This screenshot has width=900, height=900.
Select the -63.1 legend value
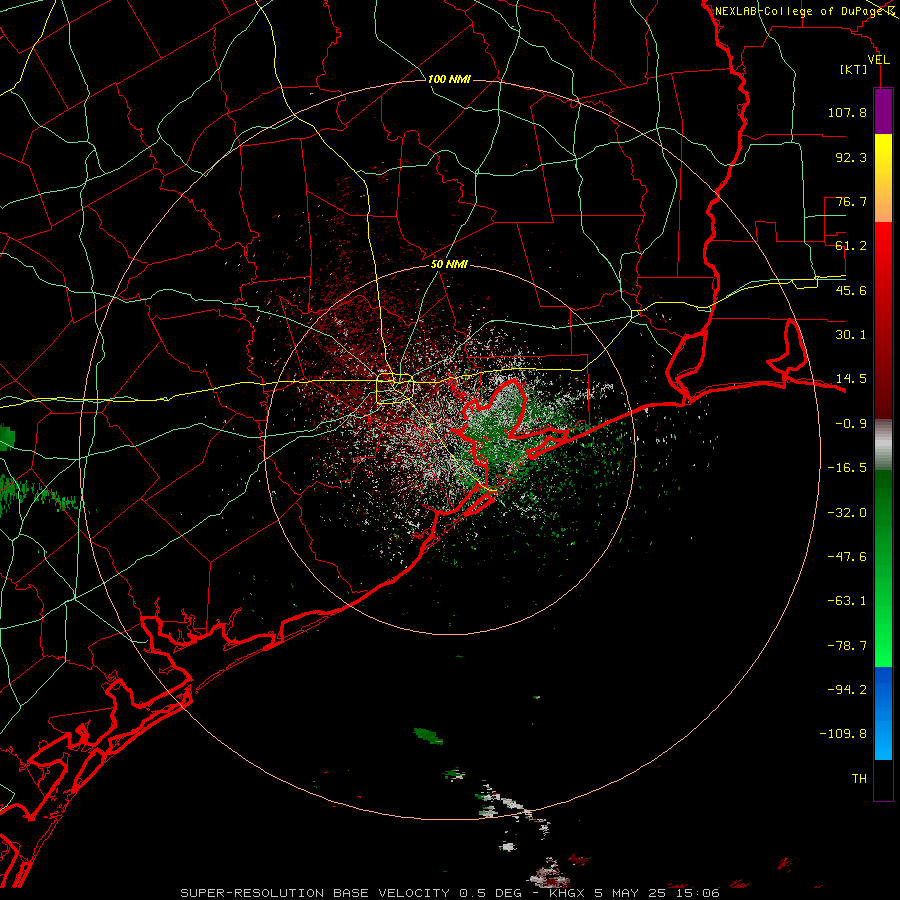[847, 601]
